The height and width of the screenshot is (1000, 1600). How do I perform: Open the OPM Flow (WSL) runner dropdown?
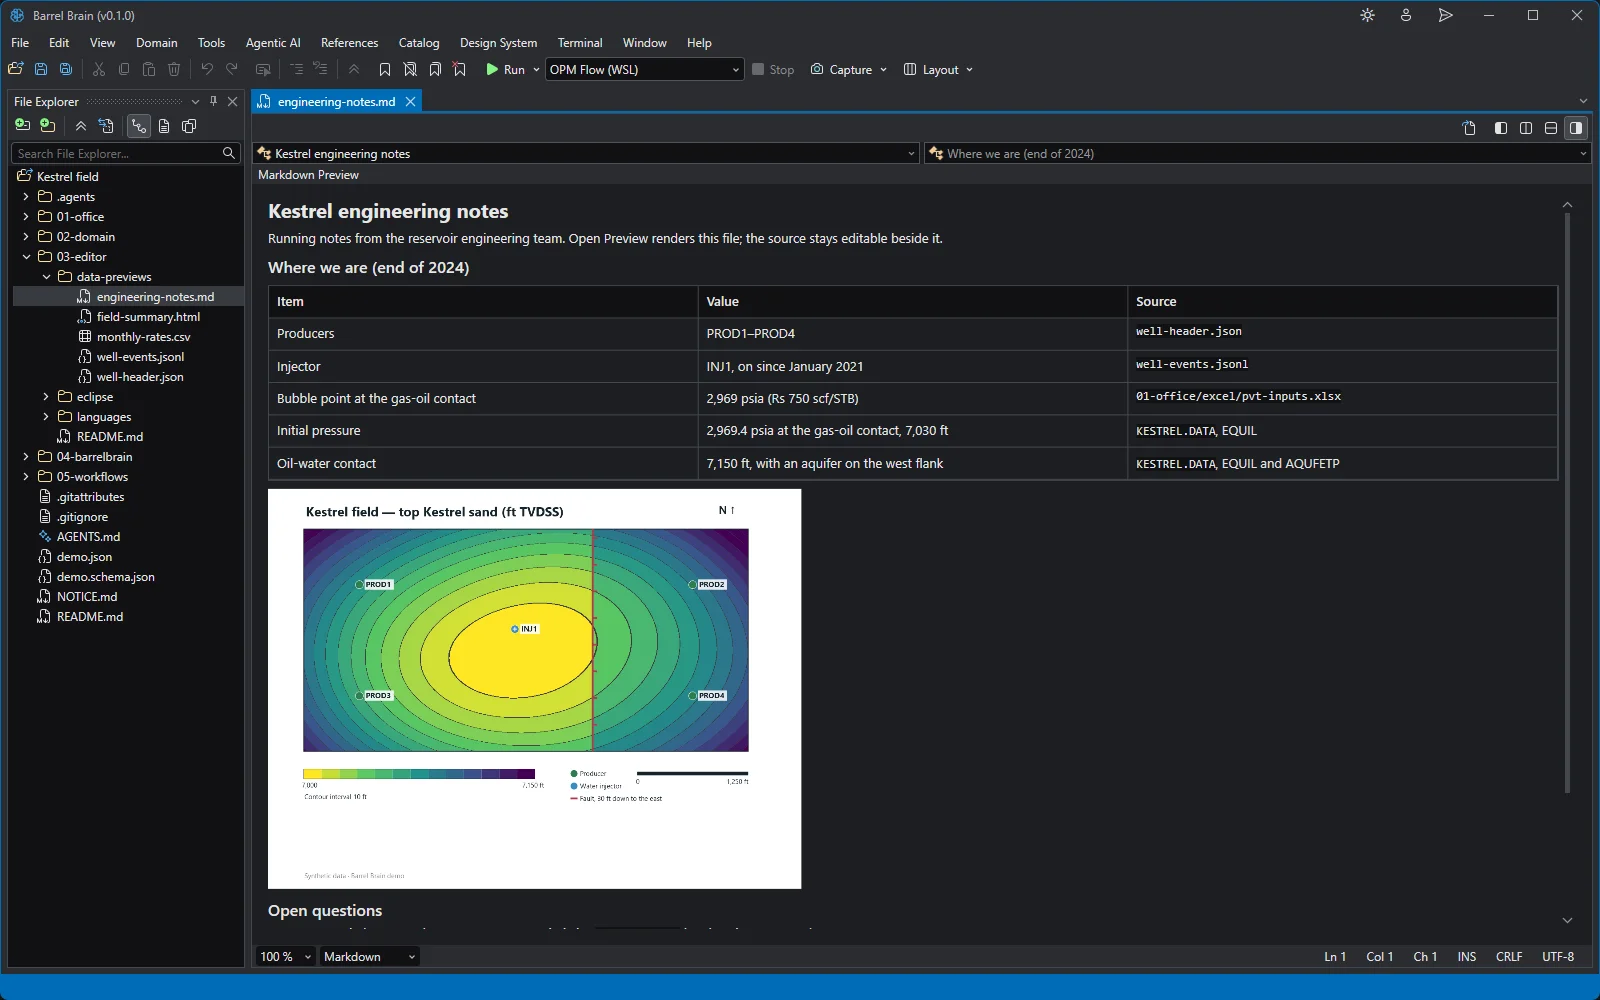pyautogui.click(x=644, y=69)
